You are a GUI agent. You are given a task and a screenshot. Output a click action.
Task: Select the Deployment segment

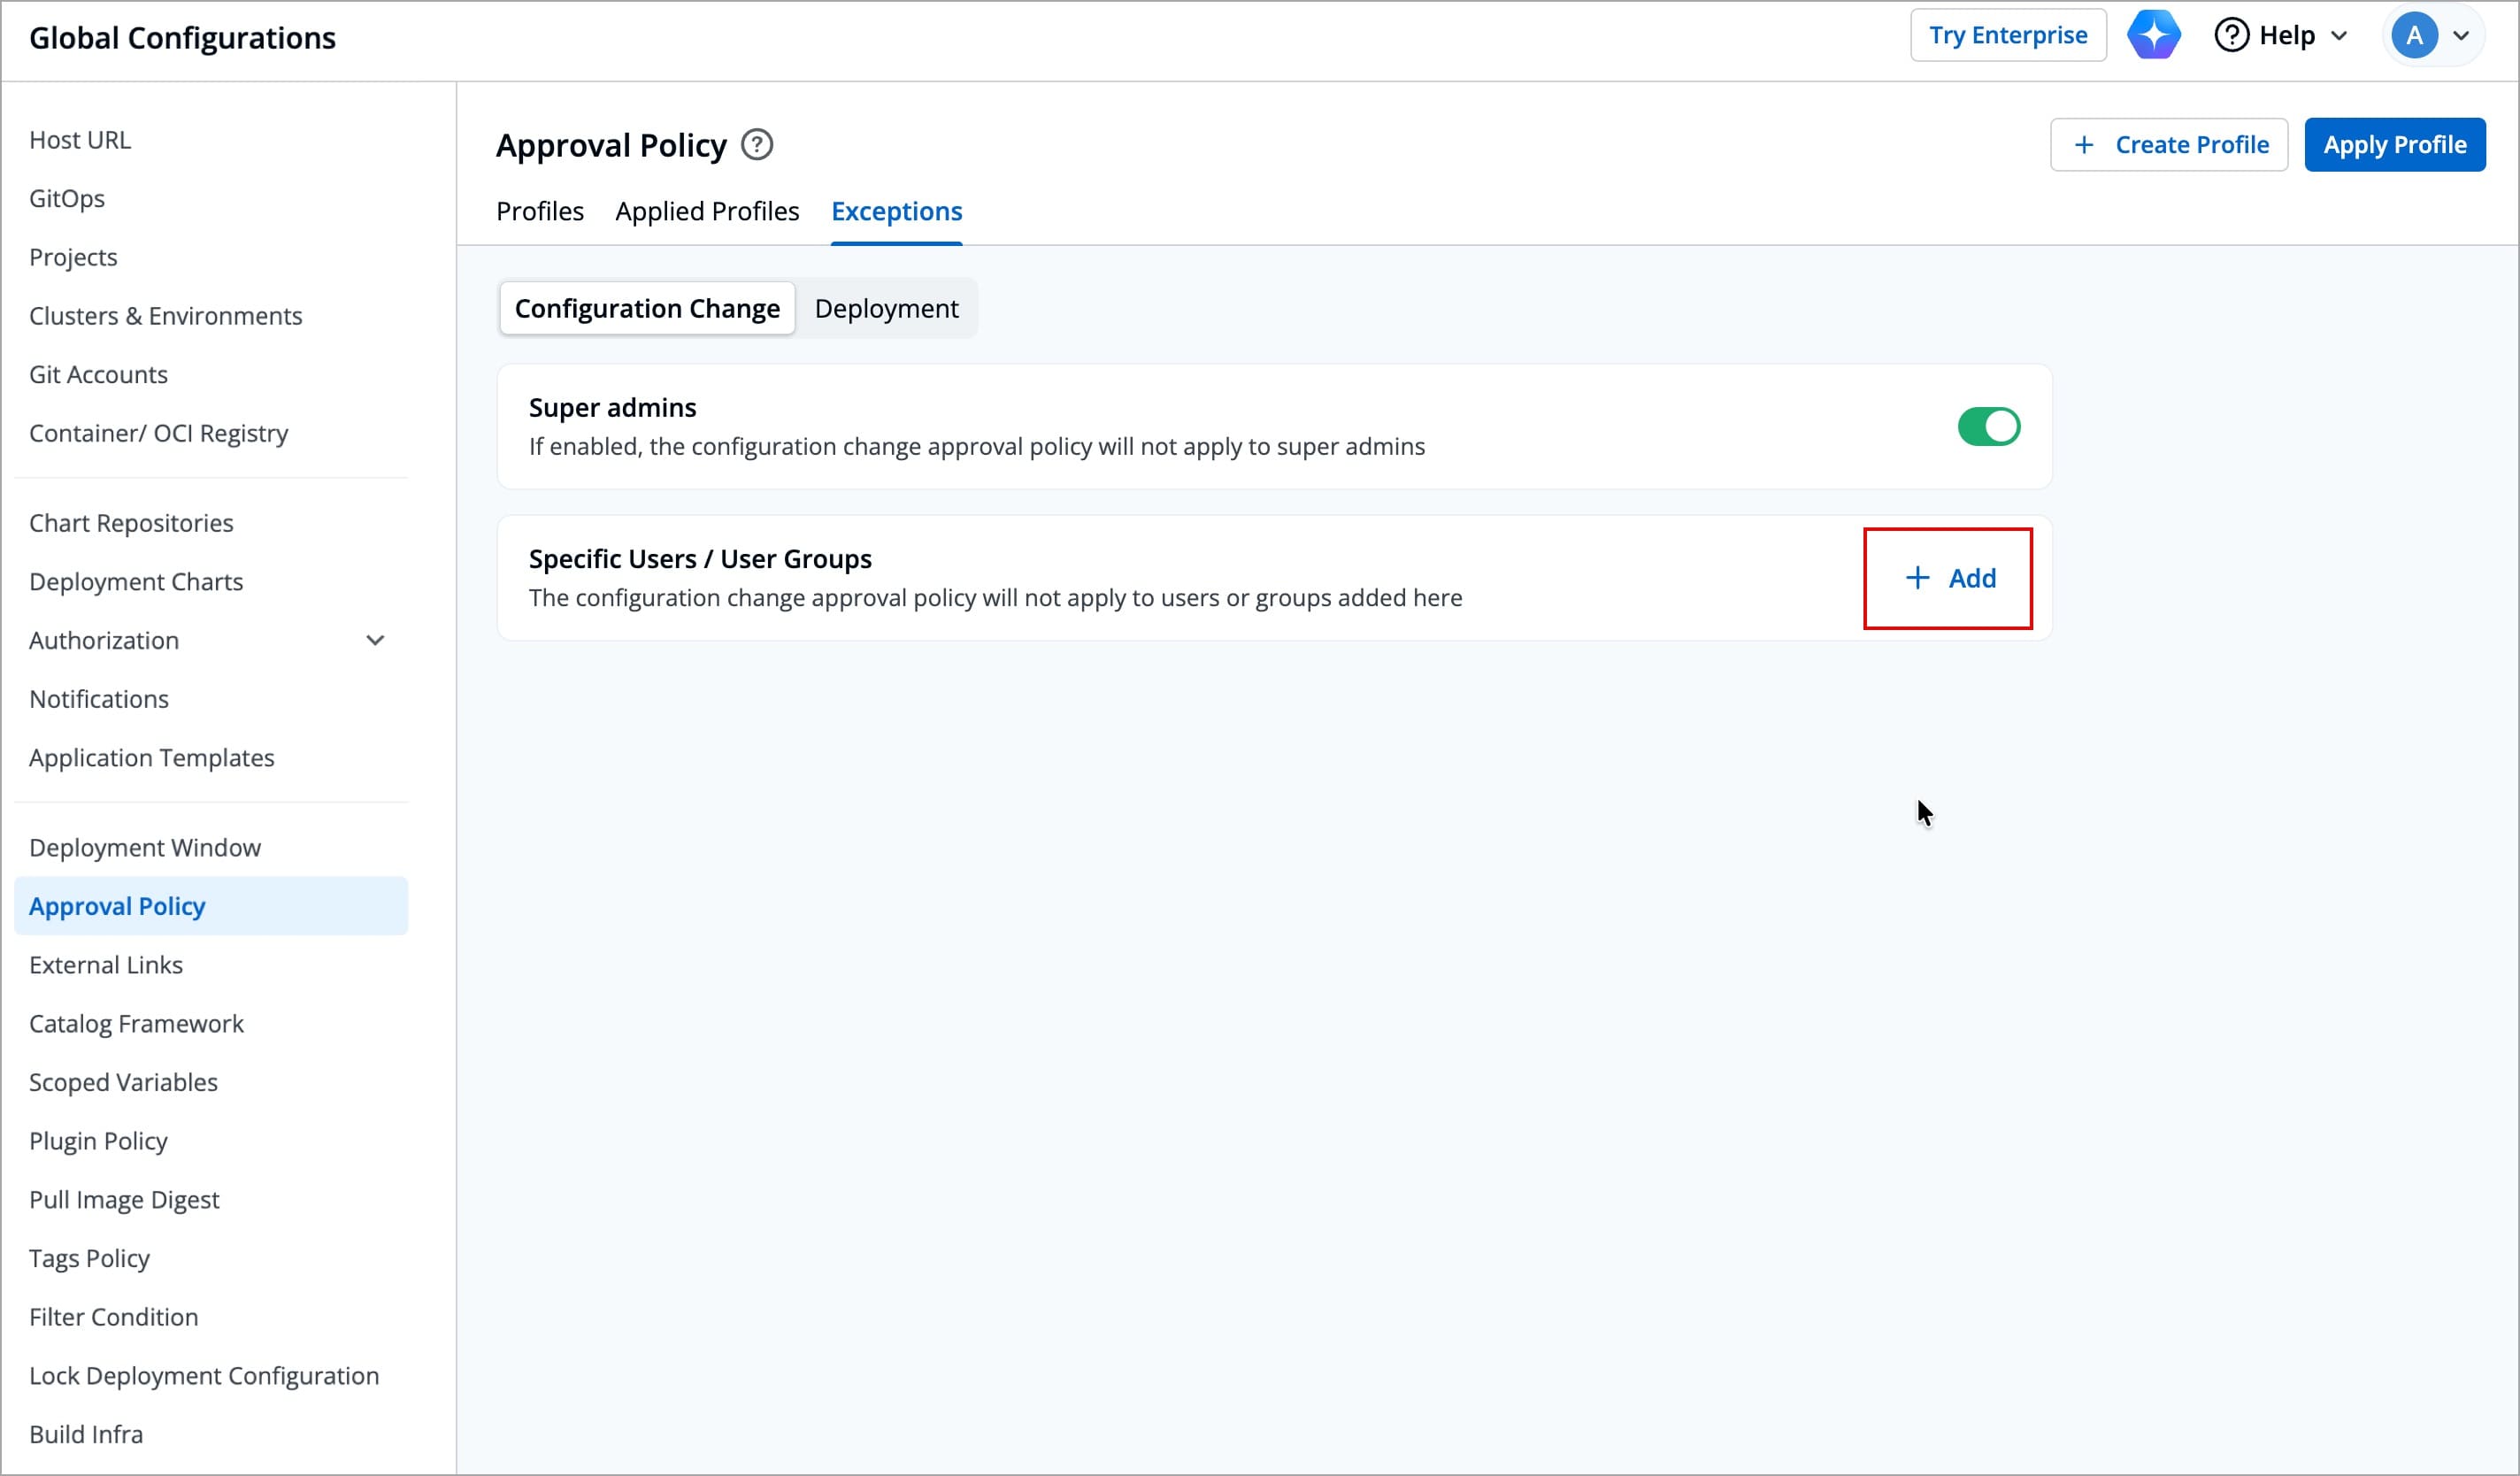(x=886, y=309)
